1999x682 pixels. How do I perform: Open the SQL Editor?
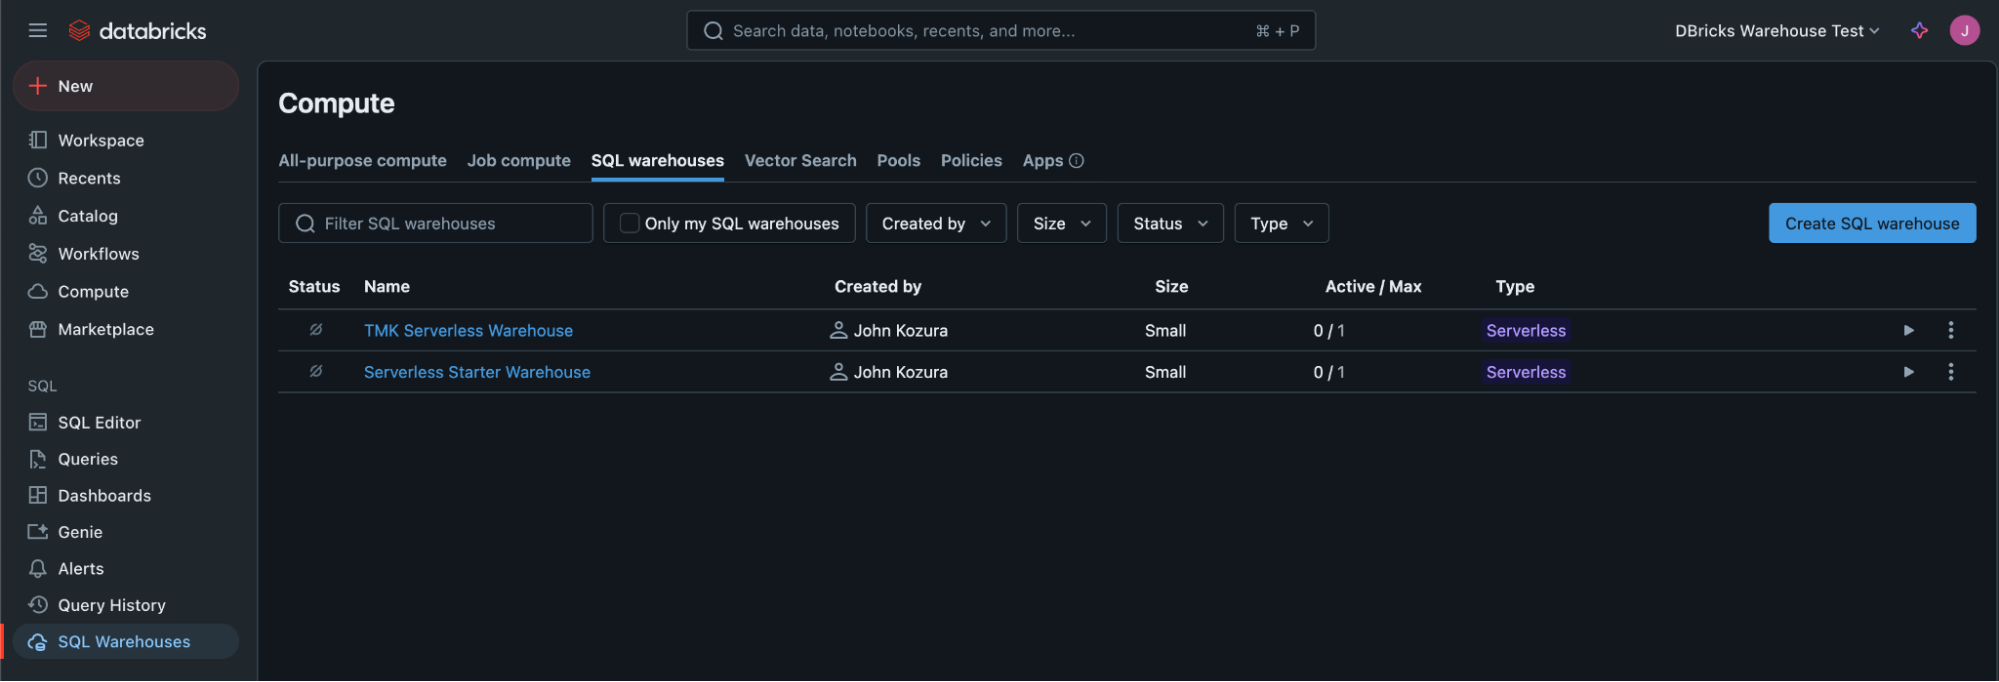click(x=125, y=423)
